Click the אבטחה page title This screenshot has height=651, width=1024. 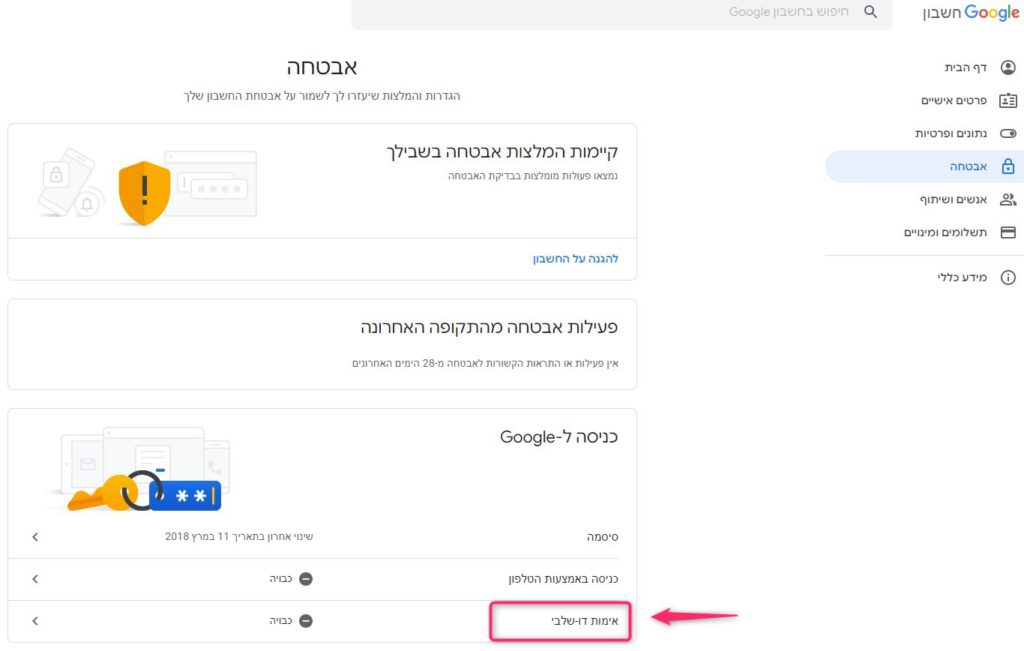tap(322, 67)
